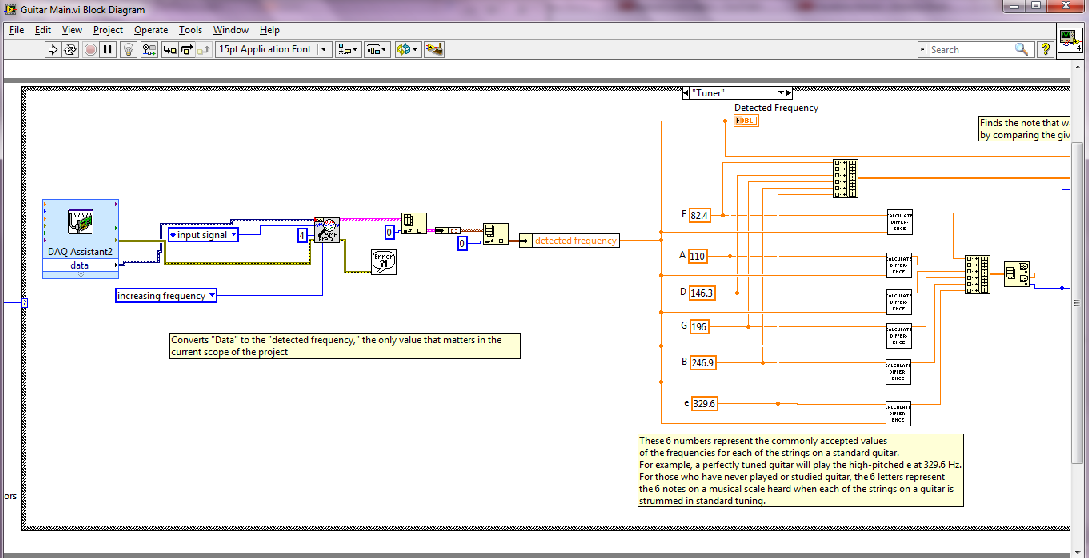Select the small conversion node after Index Array

[448, 230]
